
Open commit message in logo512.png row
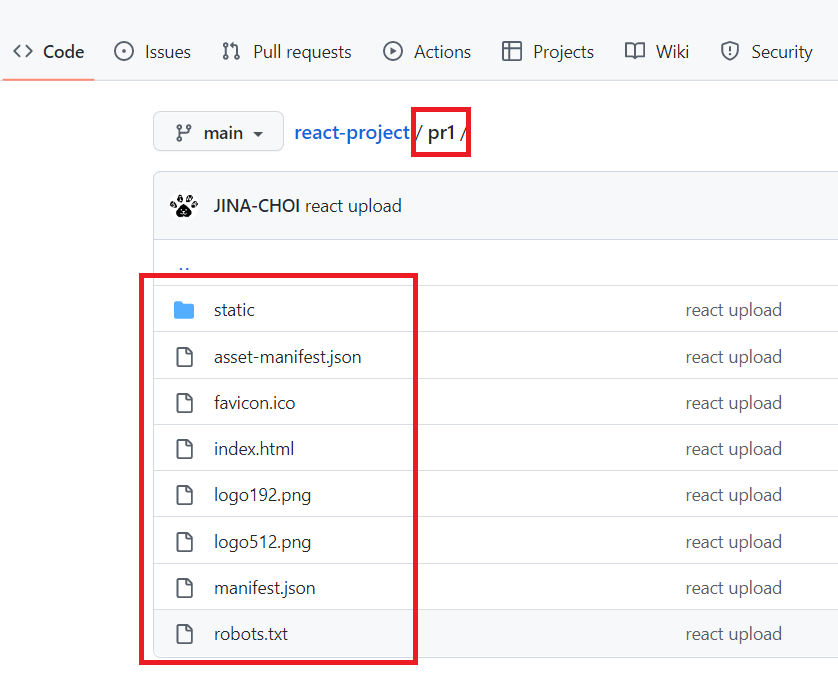(x=733, y=542)
